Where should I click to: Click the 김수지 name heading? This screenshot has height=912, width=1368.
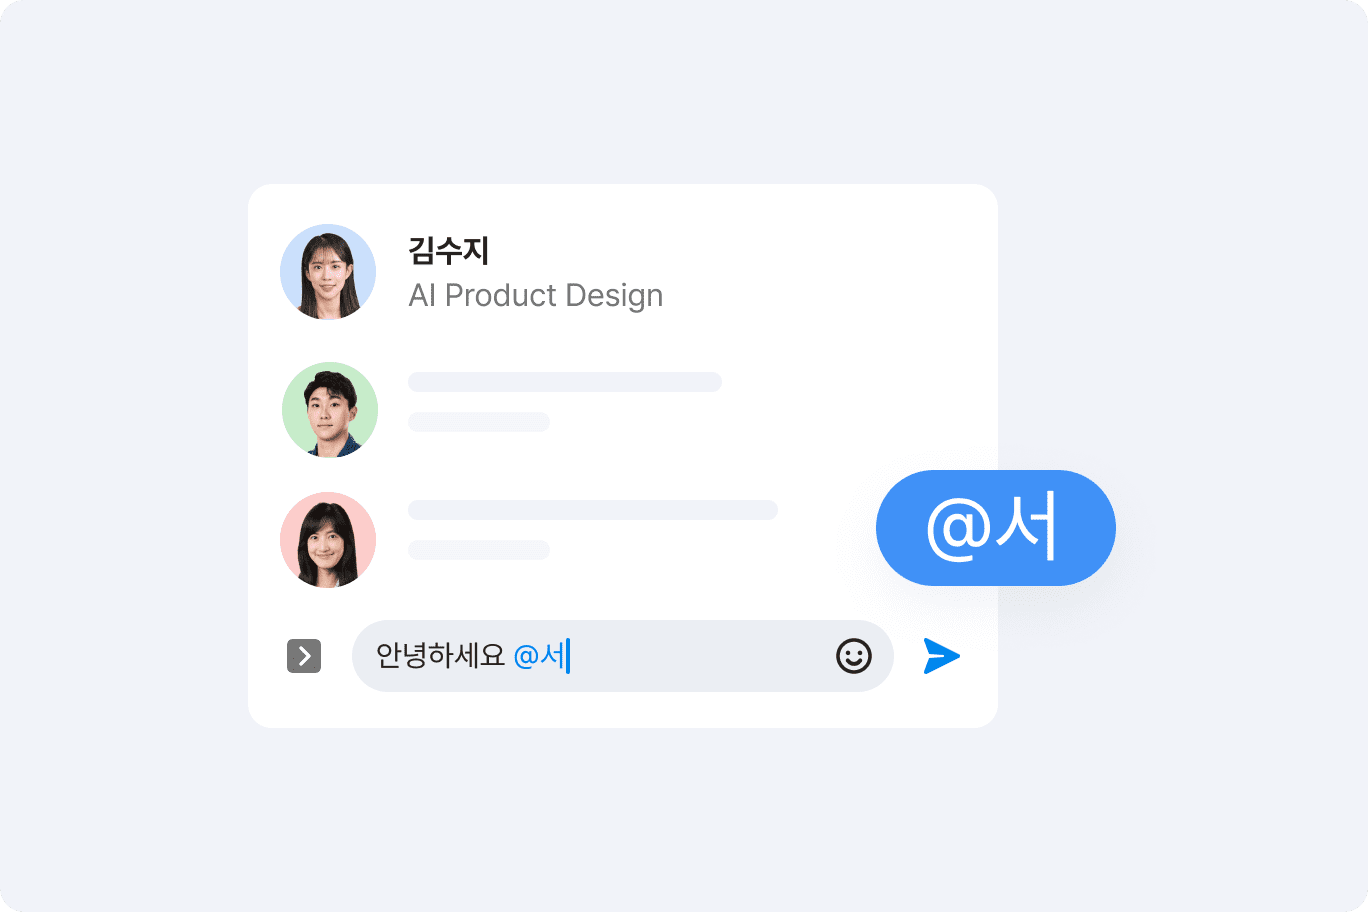pos(449,250)
